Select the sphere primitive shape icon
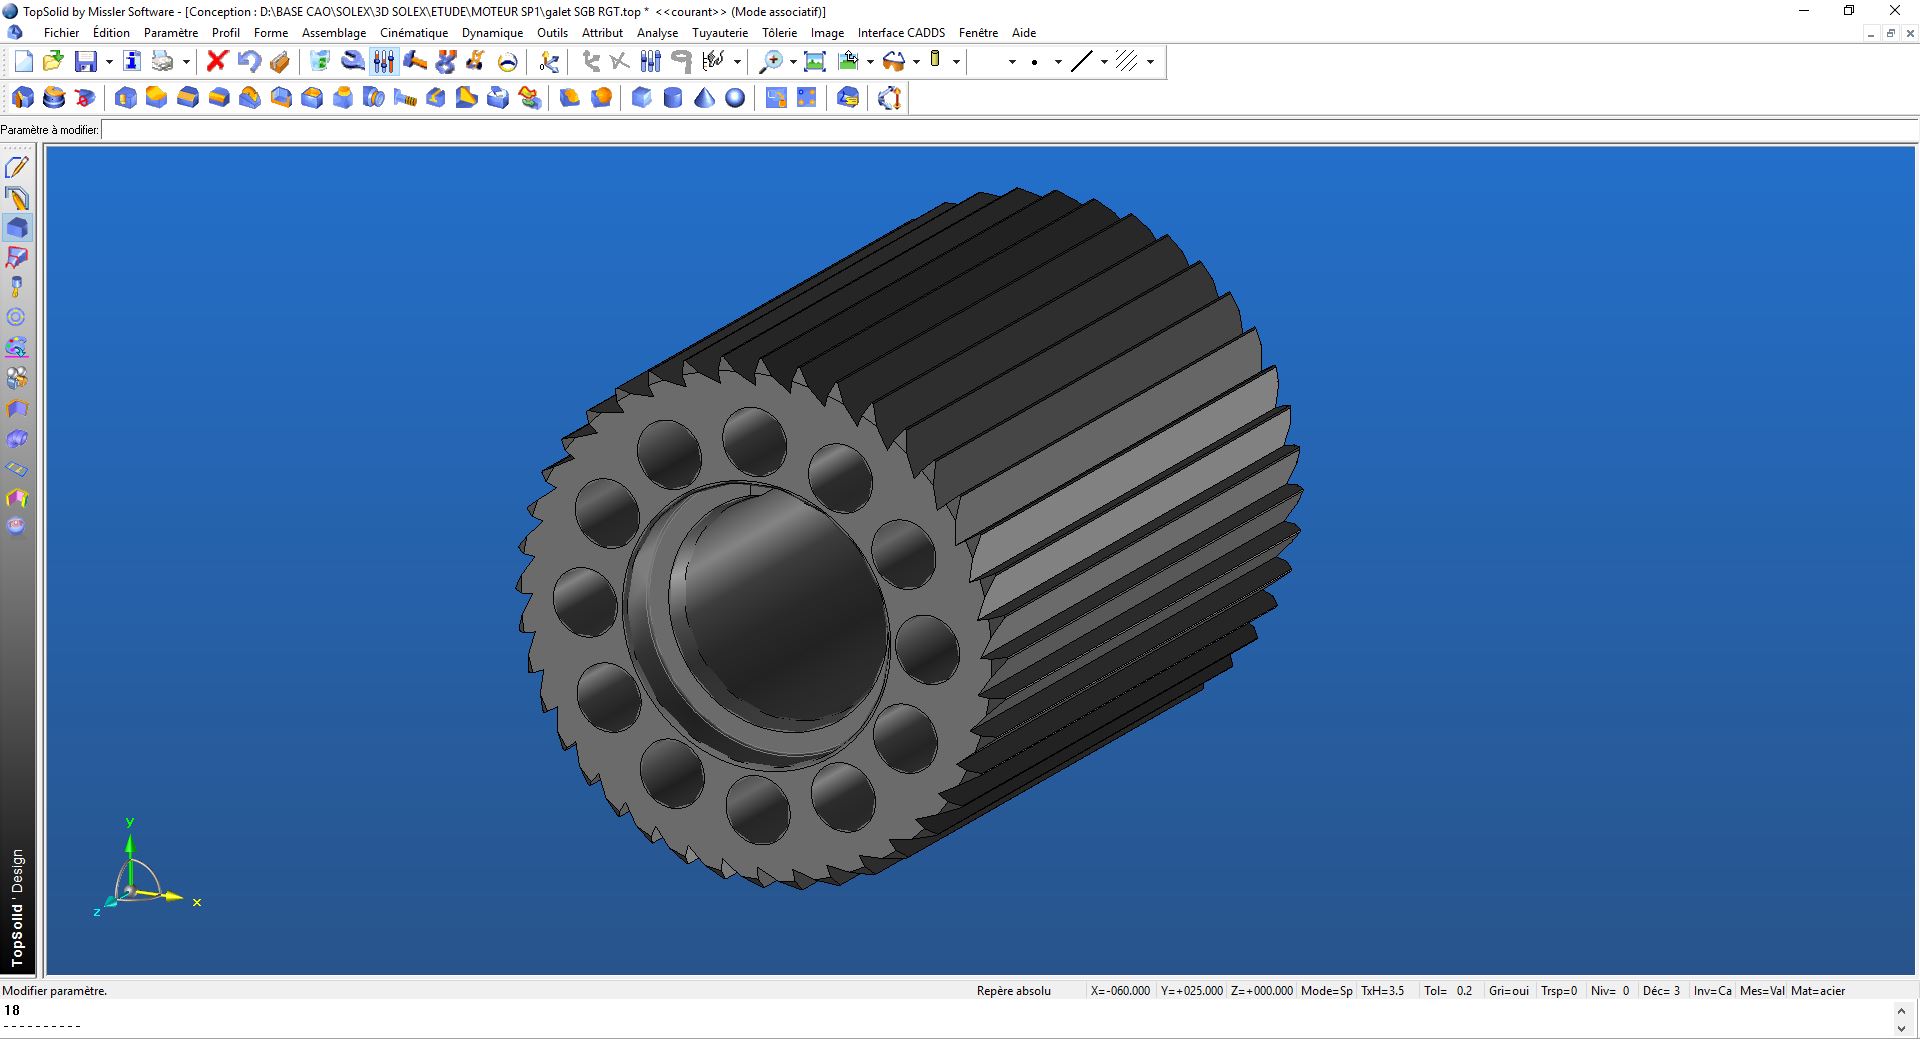The image size is (1920, 1040). coord(735,98)
